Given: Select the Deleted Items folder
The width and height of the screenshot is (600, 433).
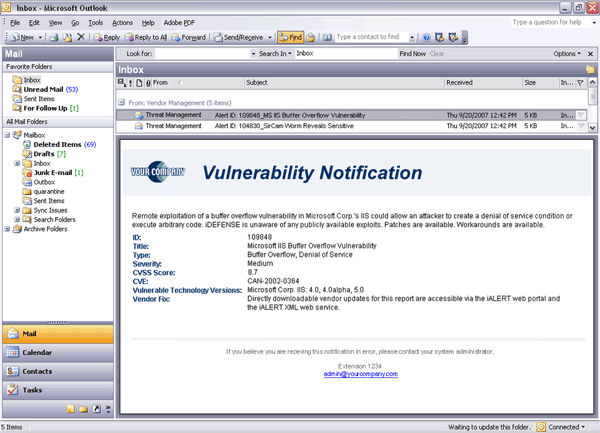Looking at the screenshot, I should (x=59, y=145).
